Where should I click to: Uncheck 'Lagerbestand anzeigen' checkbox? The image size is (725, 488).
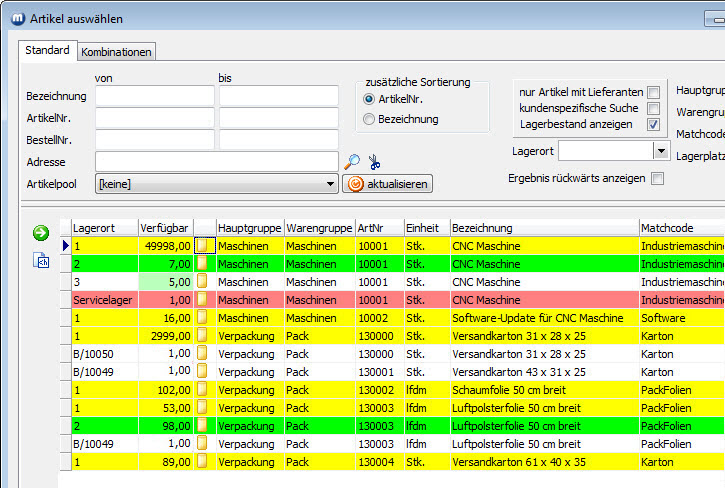(x=653, y=125)
